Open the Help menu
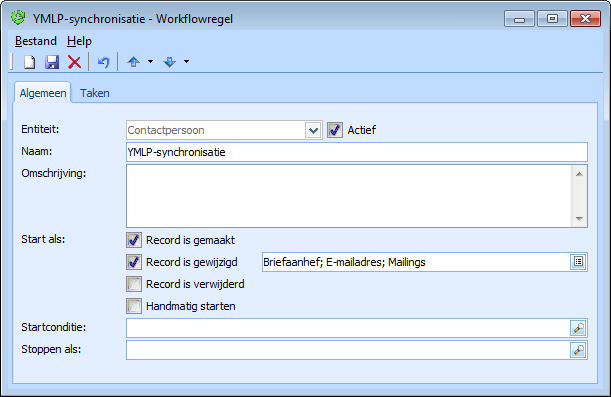The image size is (611, 397). 79,41
